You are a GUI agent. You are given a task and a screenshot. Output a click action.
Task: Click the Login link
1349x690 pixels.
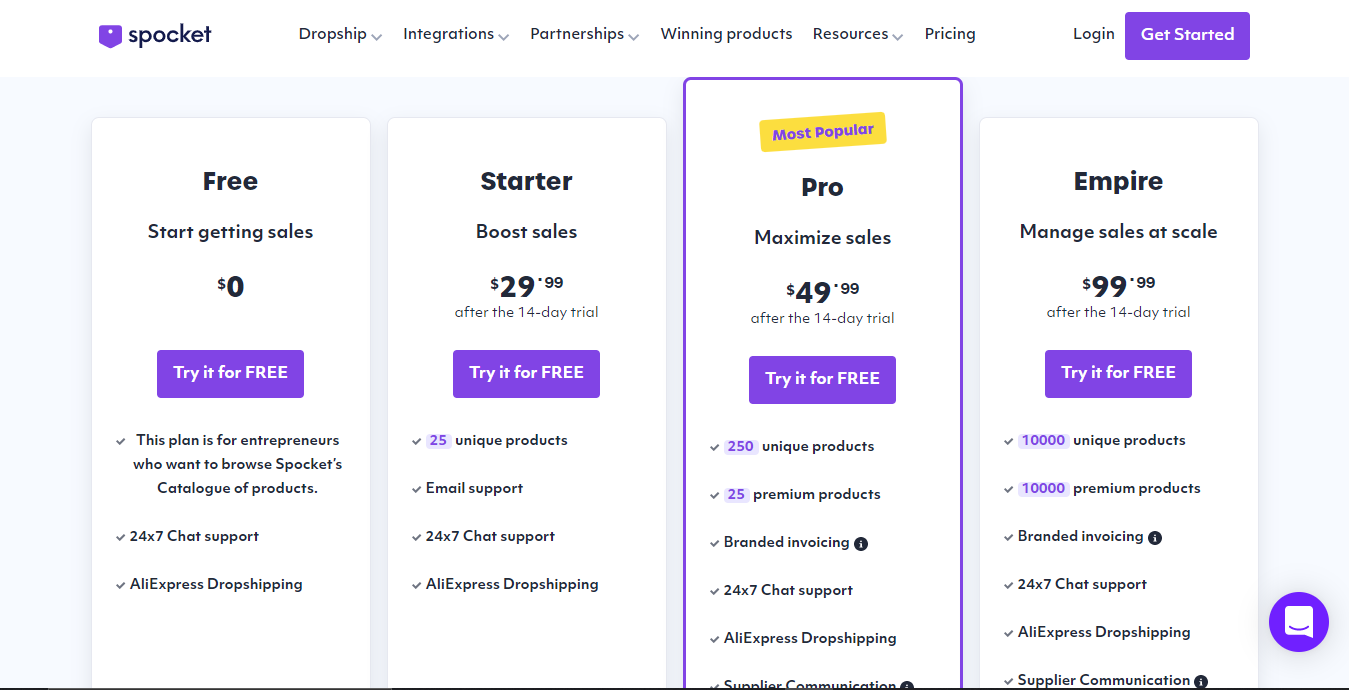[x=1093, y=34]
